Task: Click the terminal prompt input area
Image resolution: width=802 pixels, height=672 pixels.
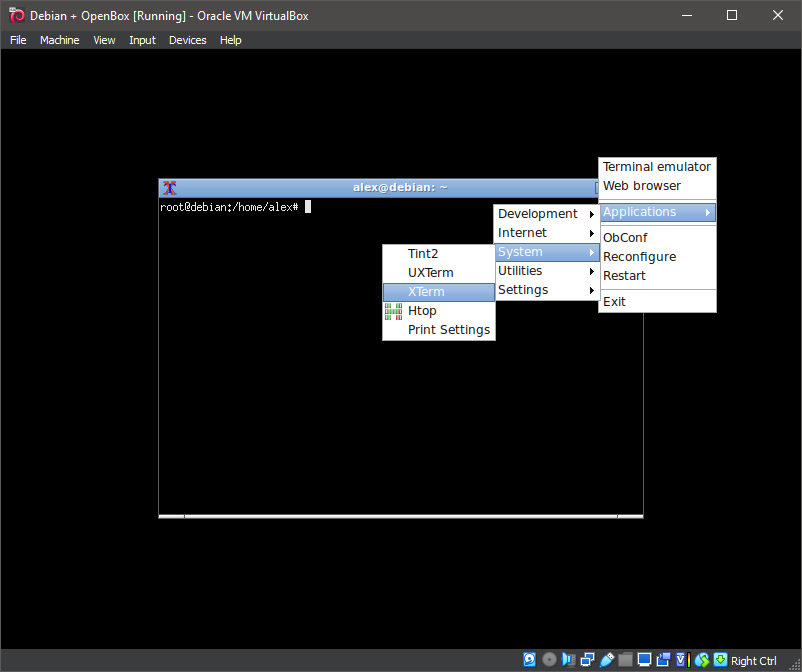Action: [x=309, y=206]
